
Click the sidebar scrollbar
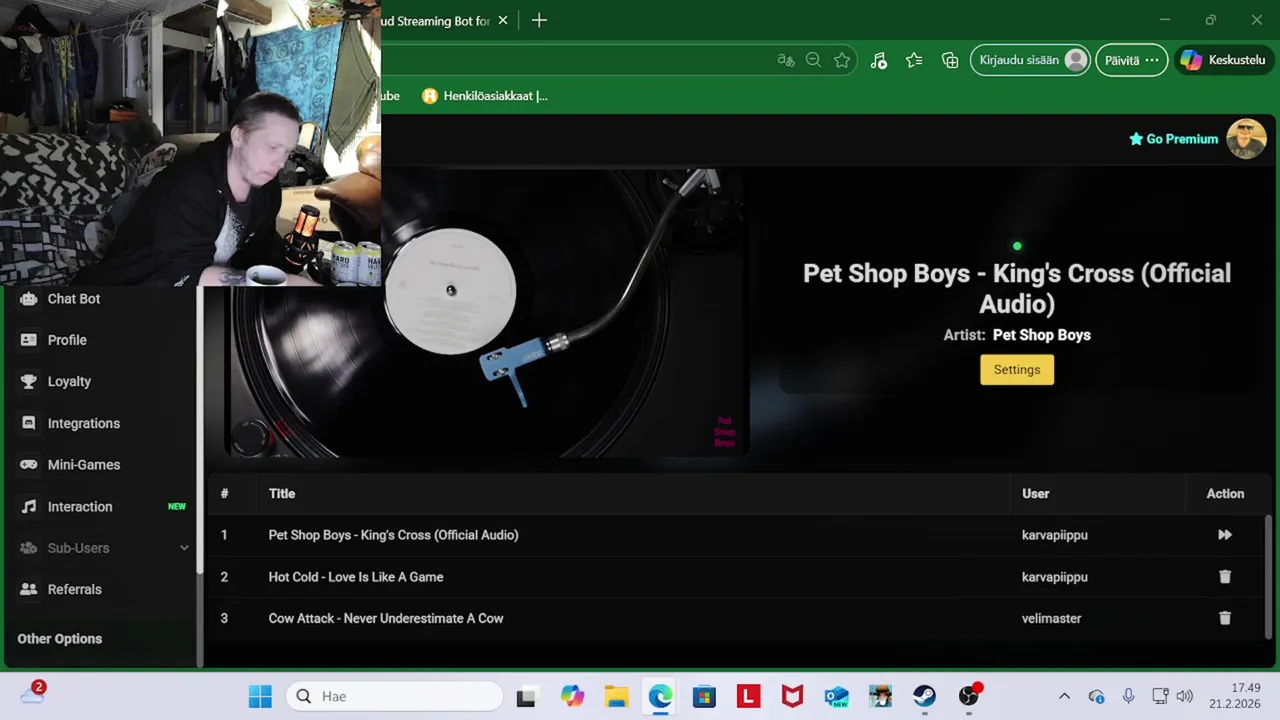coord(200,430)
